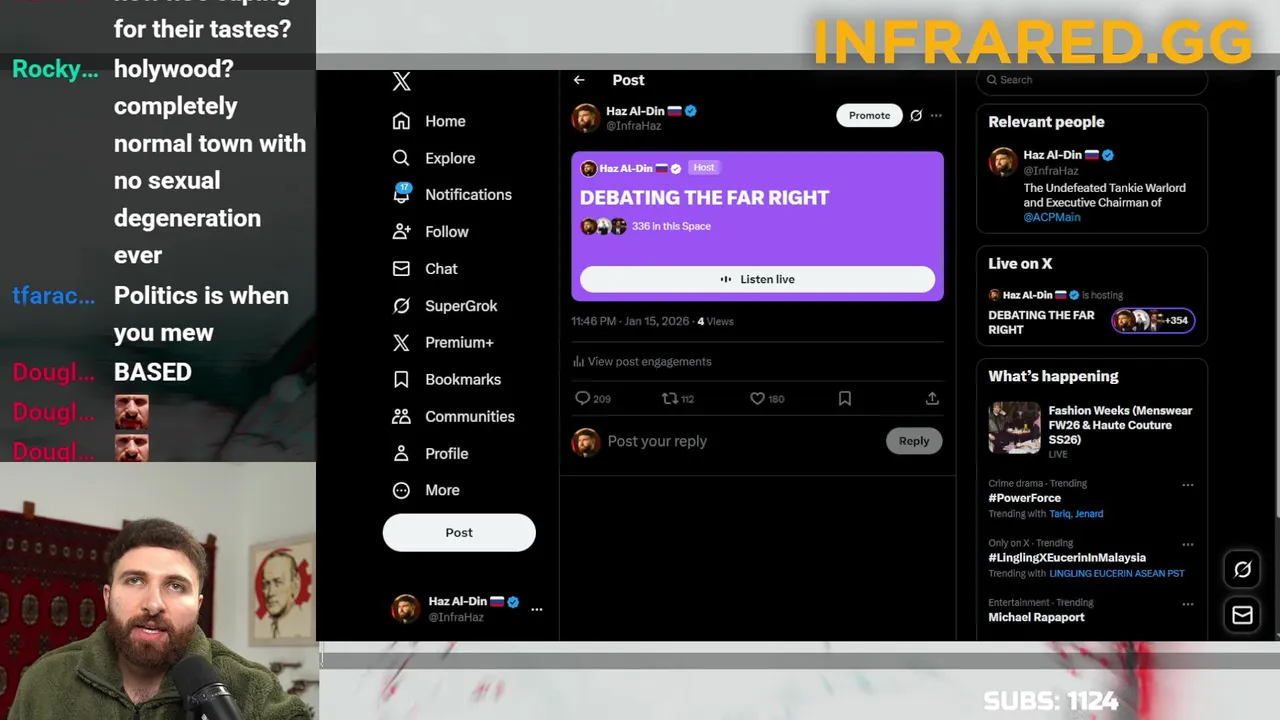Click Haz Al-Din avatar in Relevant people
The image size is (1280, 720).
[1003, 162]
